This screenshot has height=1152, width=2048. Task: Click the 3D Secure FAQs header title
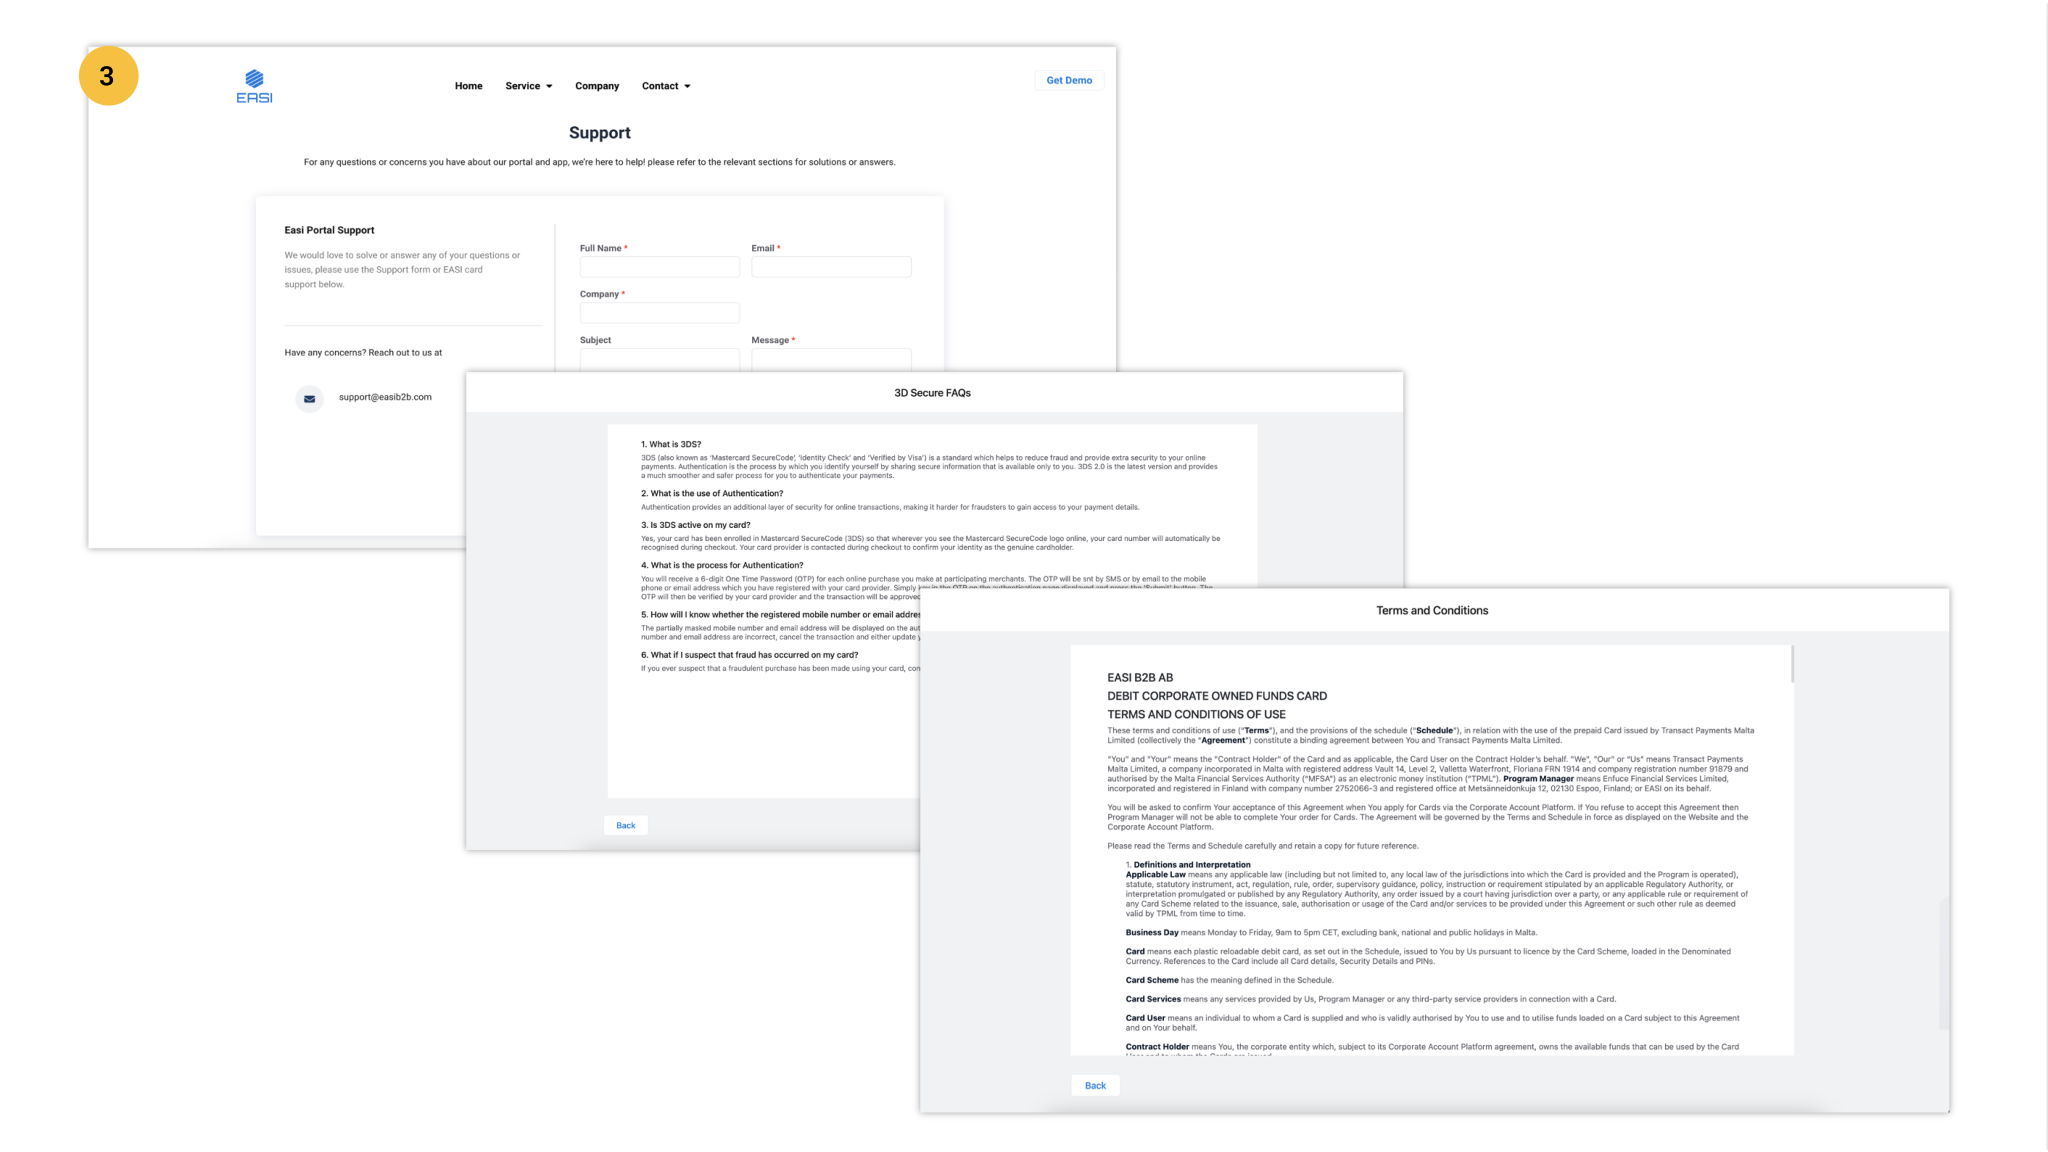tap(932, 393)
